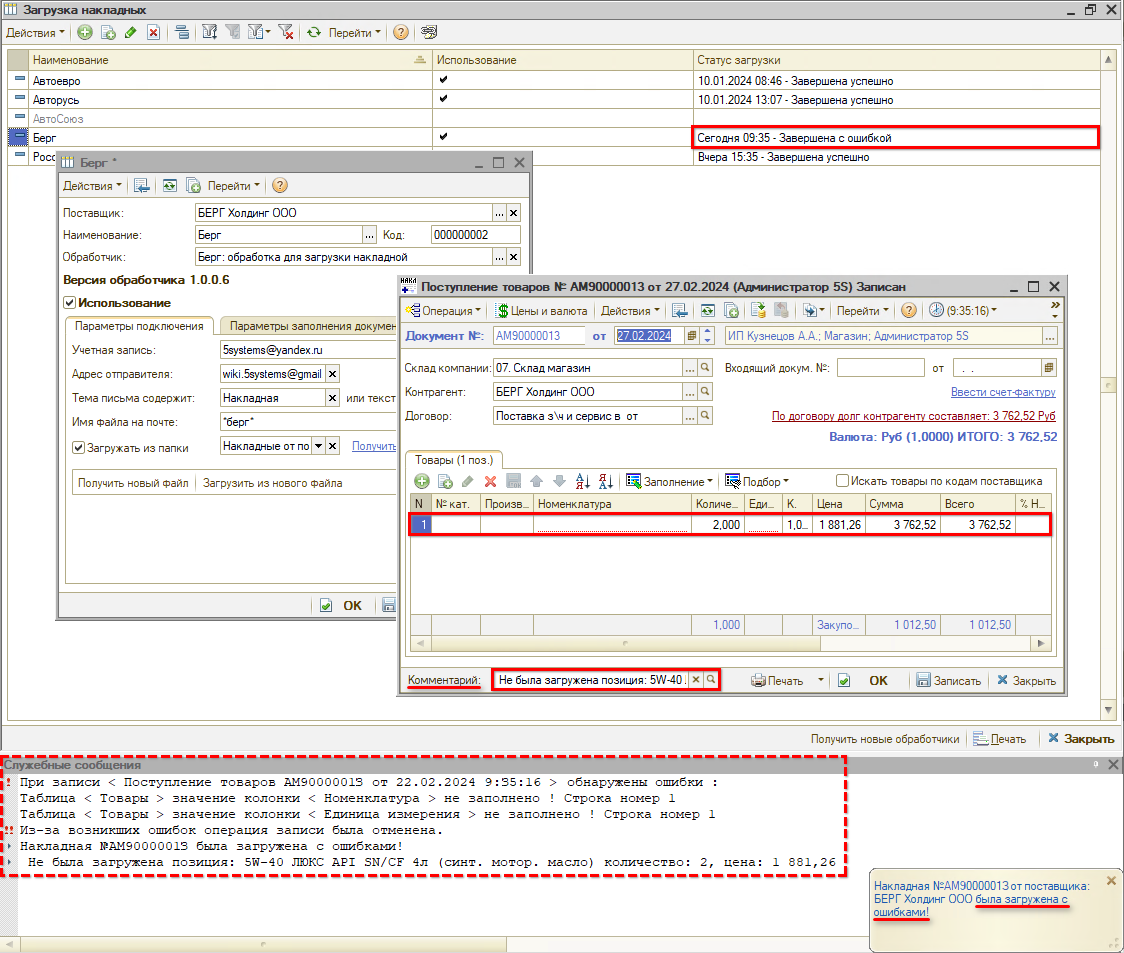1124x953 pixels.
Task: Open Действия dropdown in Берг window
Action: 92,186
